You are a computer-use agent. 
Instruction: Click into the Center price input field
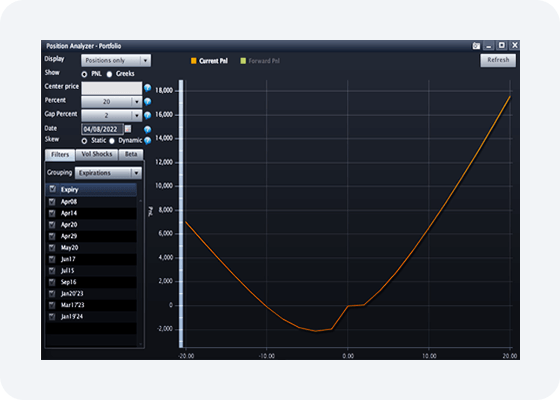(x=111, y=88)
